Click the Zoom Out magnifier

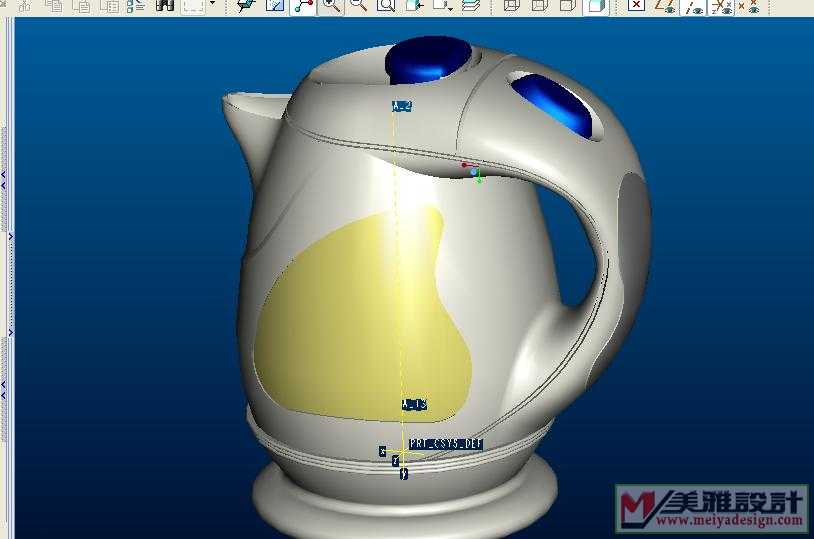[x=358, y=5]
